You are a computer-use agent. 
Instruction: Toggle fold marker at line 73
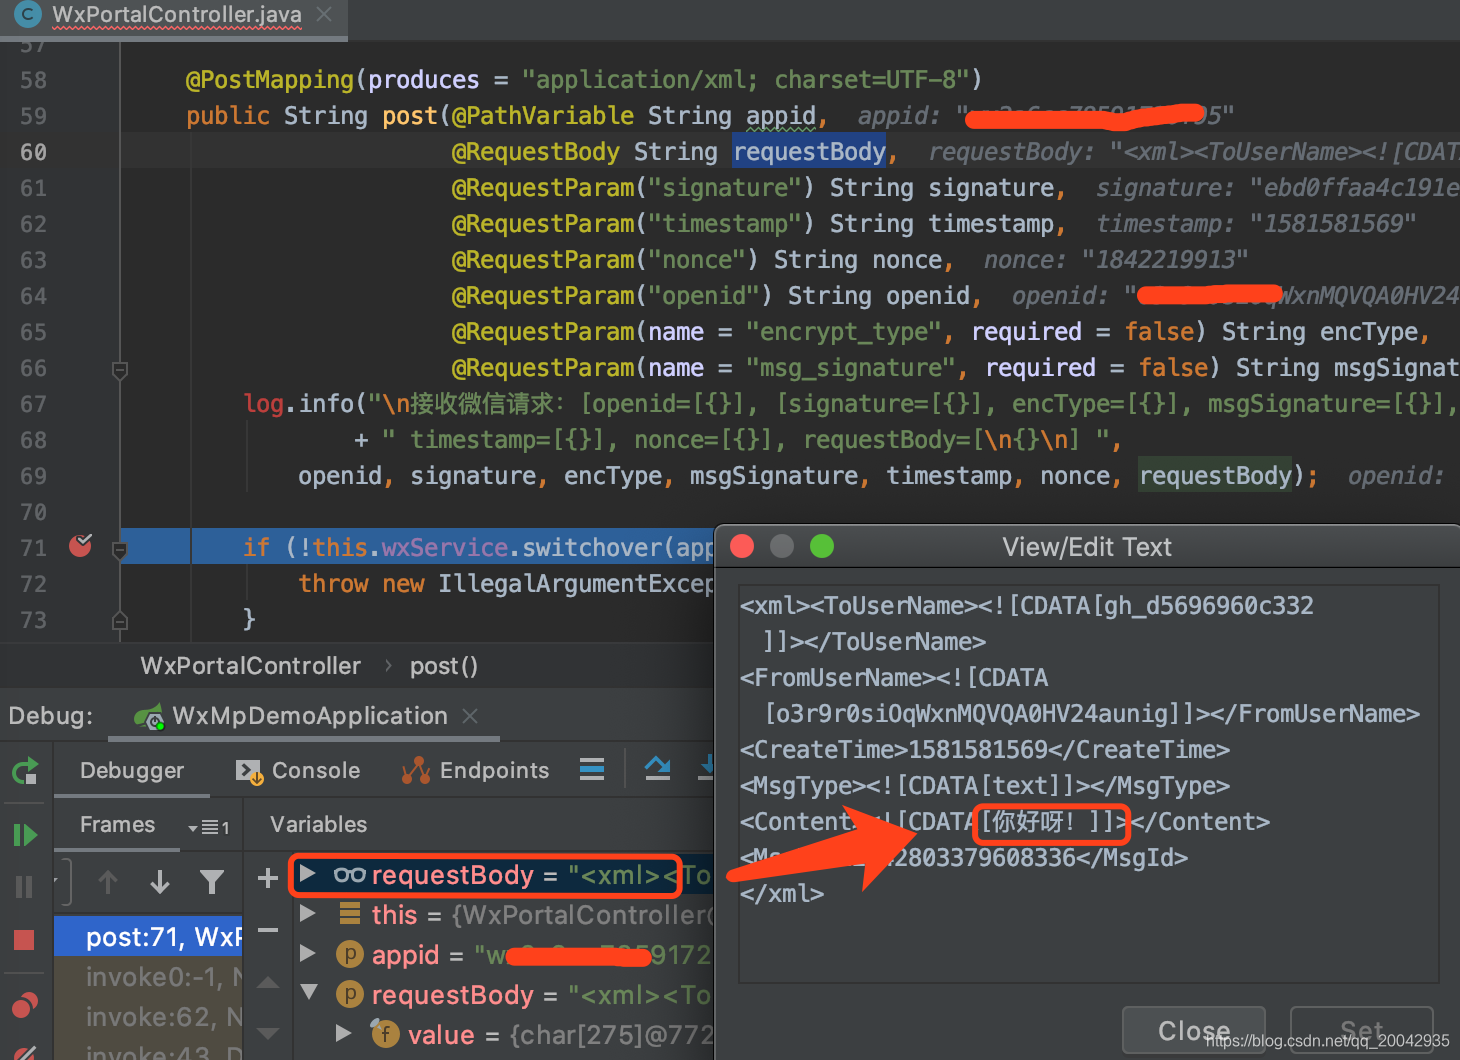[x=120, y=621]
